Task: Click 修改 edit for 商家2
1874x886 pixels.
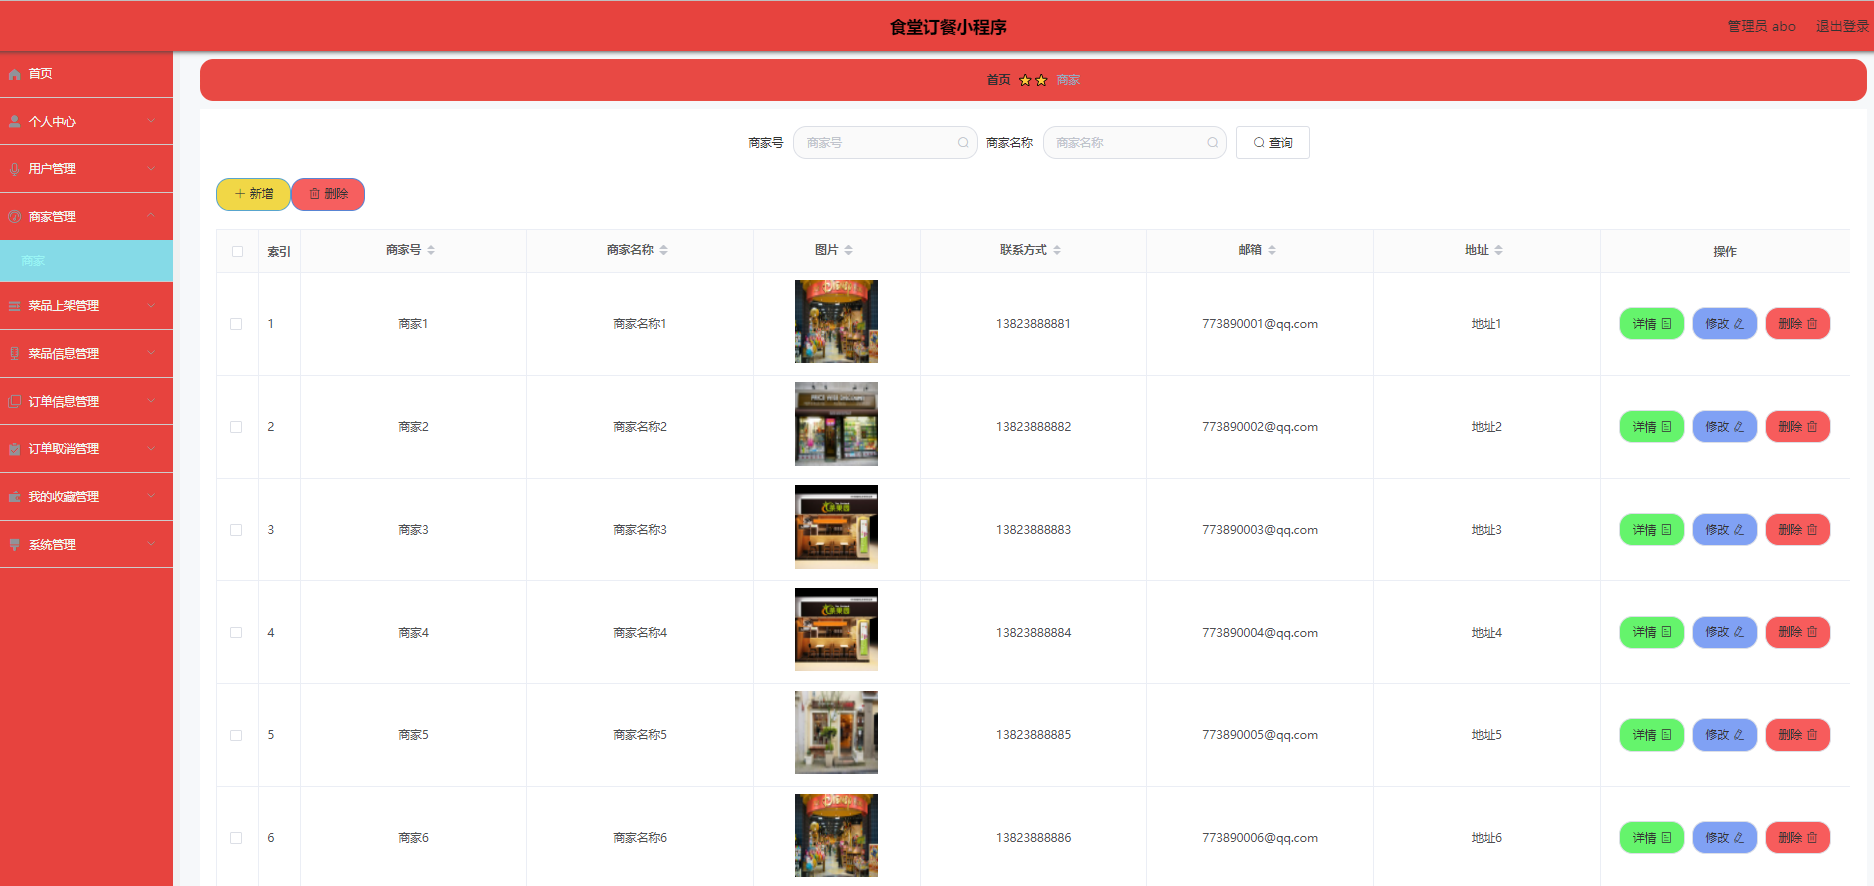Action: pos(1724,427)
